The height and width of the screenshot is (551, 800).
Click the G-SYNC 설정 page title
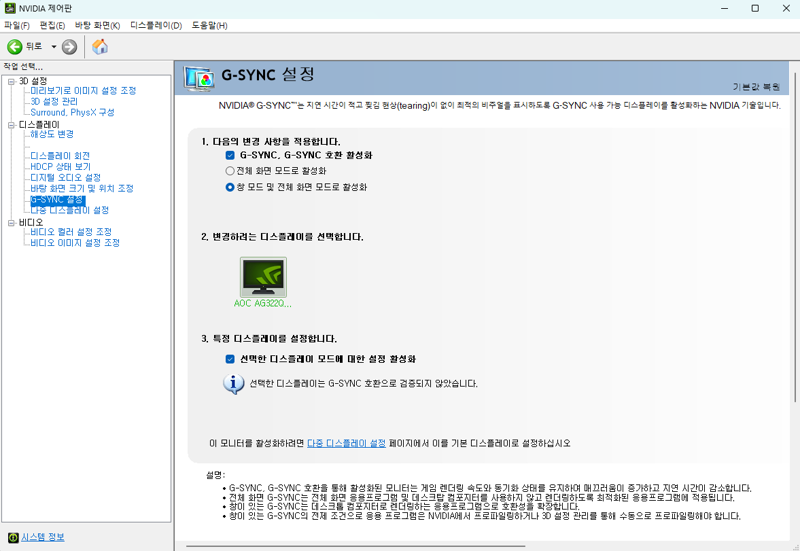(268, 75)
